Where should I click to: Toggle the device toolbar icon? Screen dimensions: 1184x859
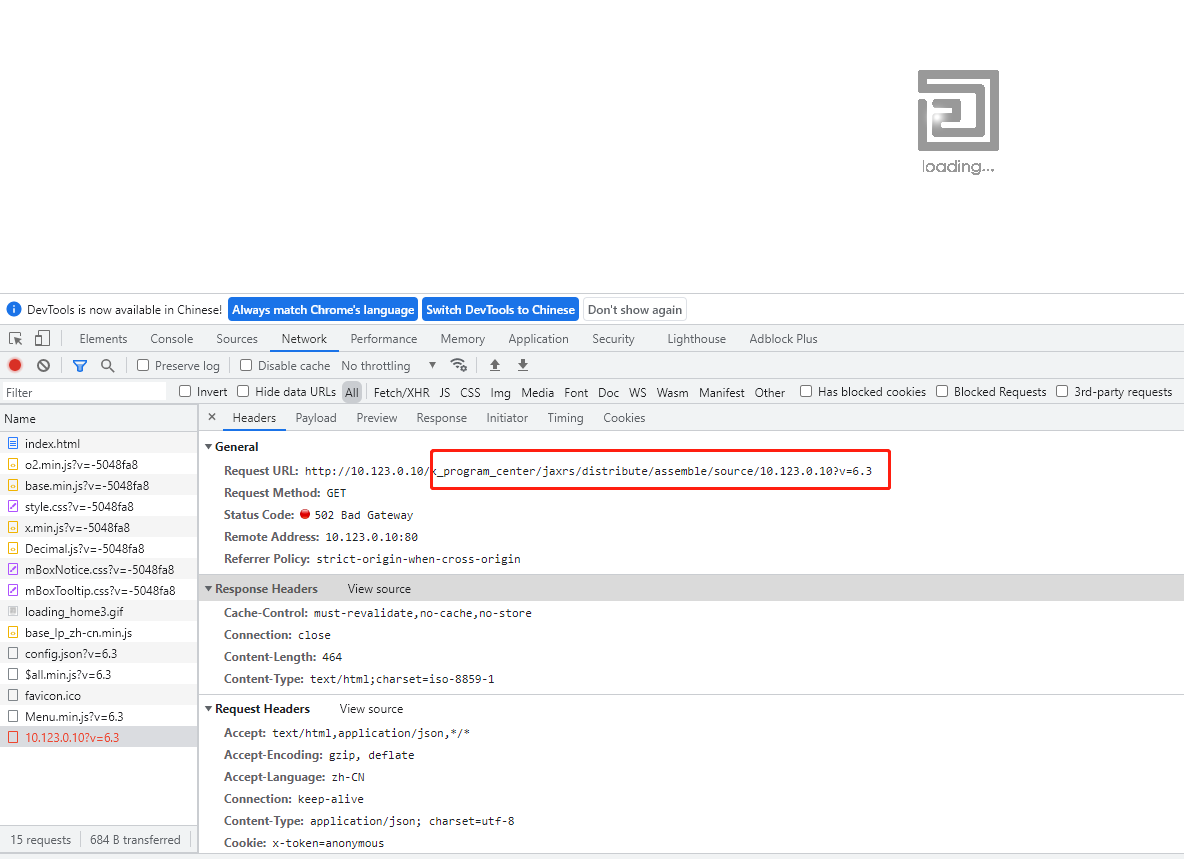click(x=42, y=339)
